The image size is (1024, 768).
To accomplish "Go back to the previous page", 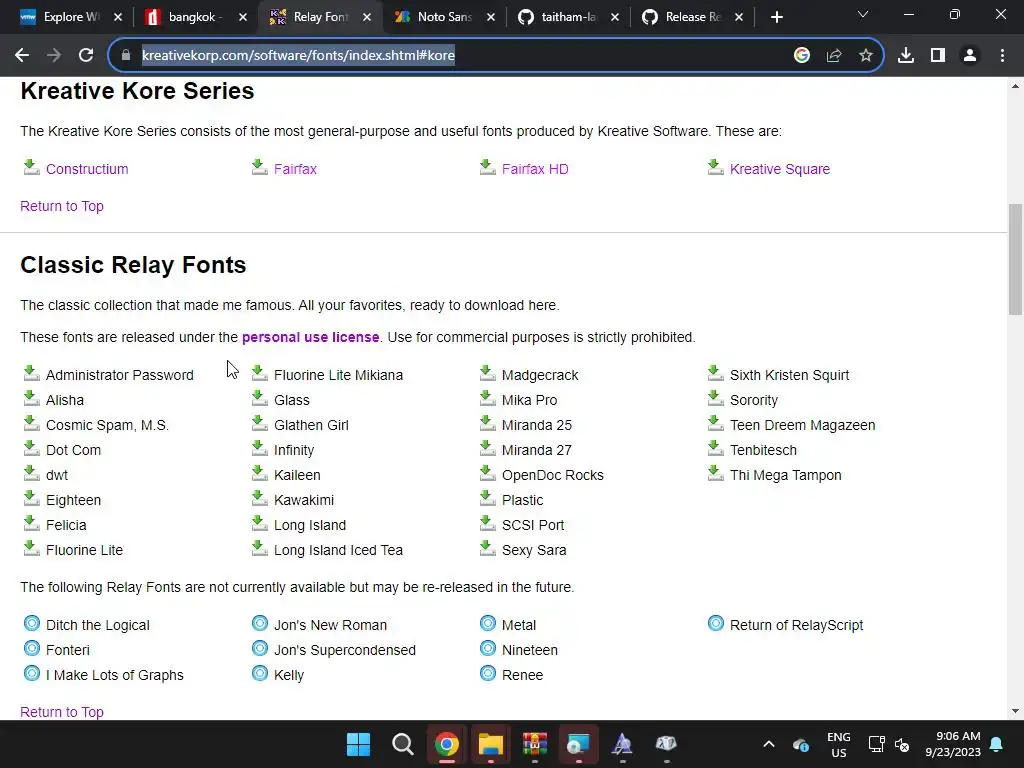I will pos(22,55).
